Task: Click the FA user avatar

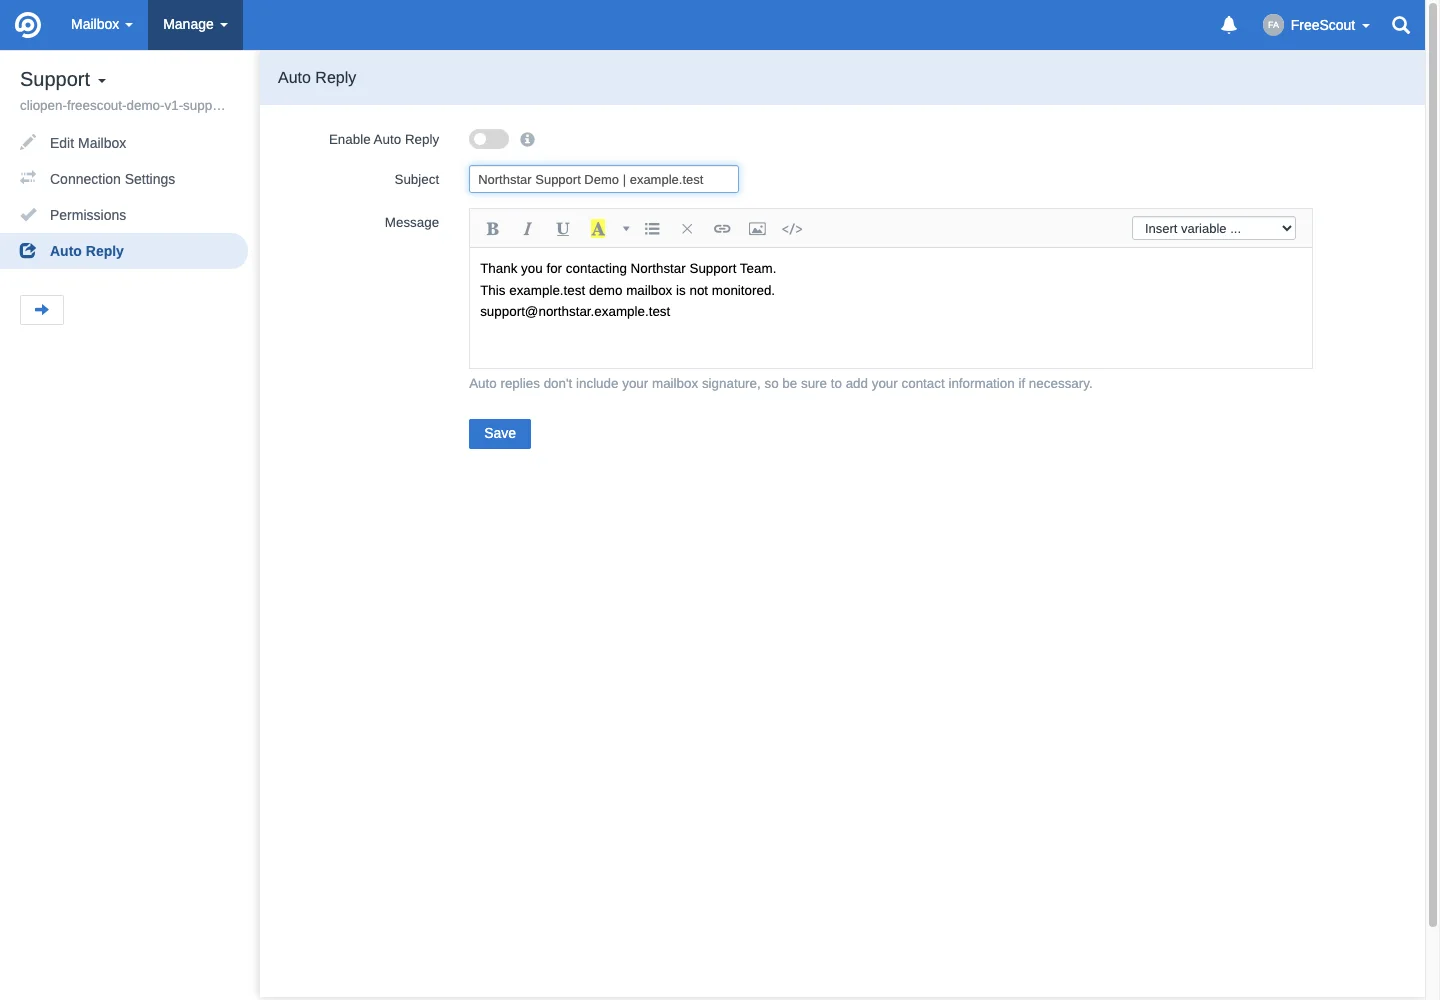Action: pos(1273,25)
